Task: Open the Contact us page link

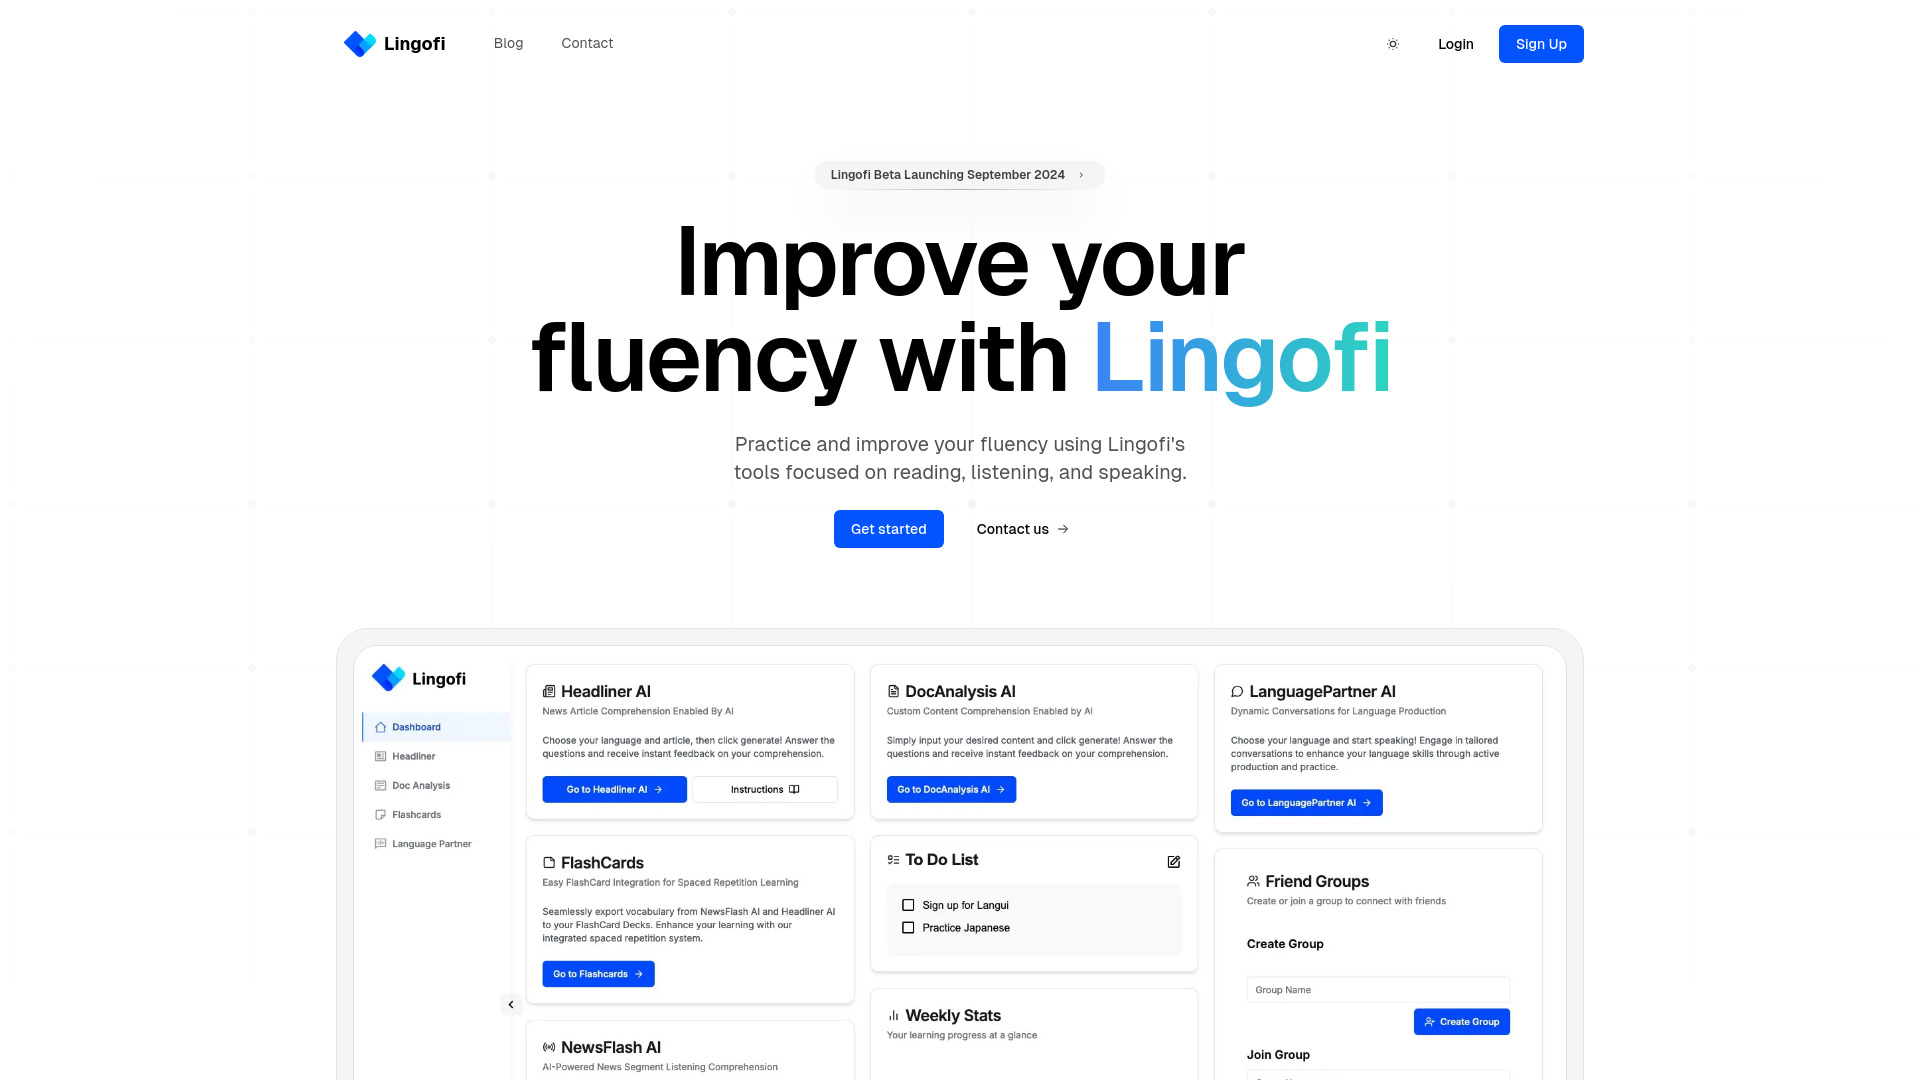Action: point(1021,527)
